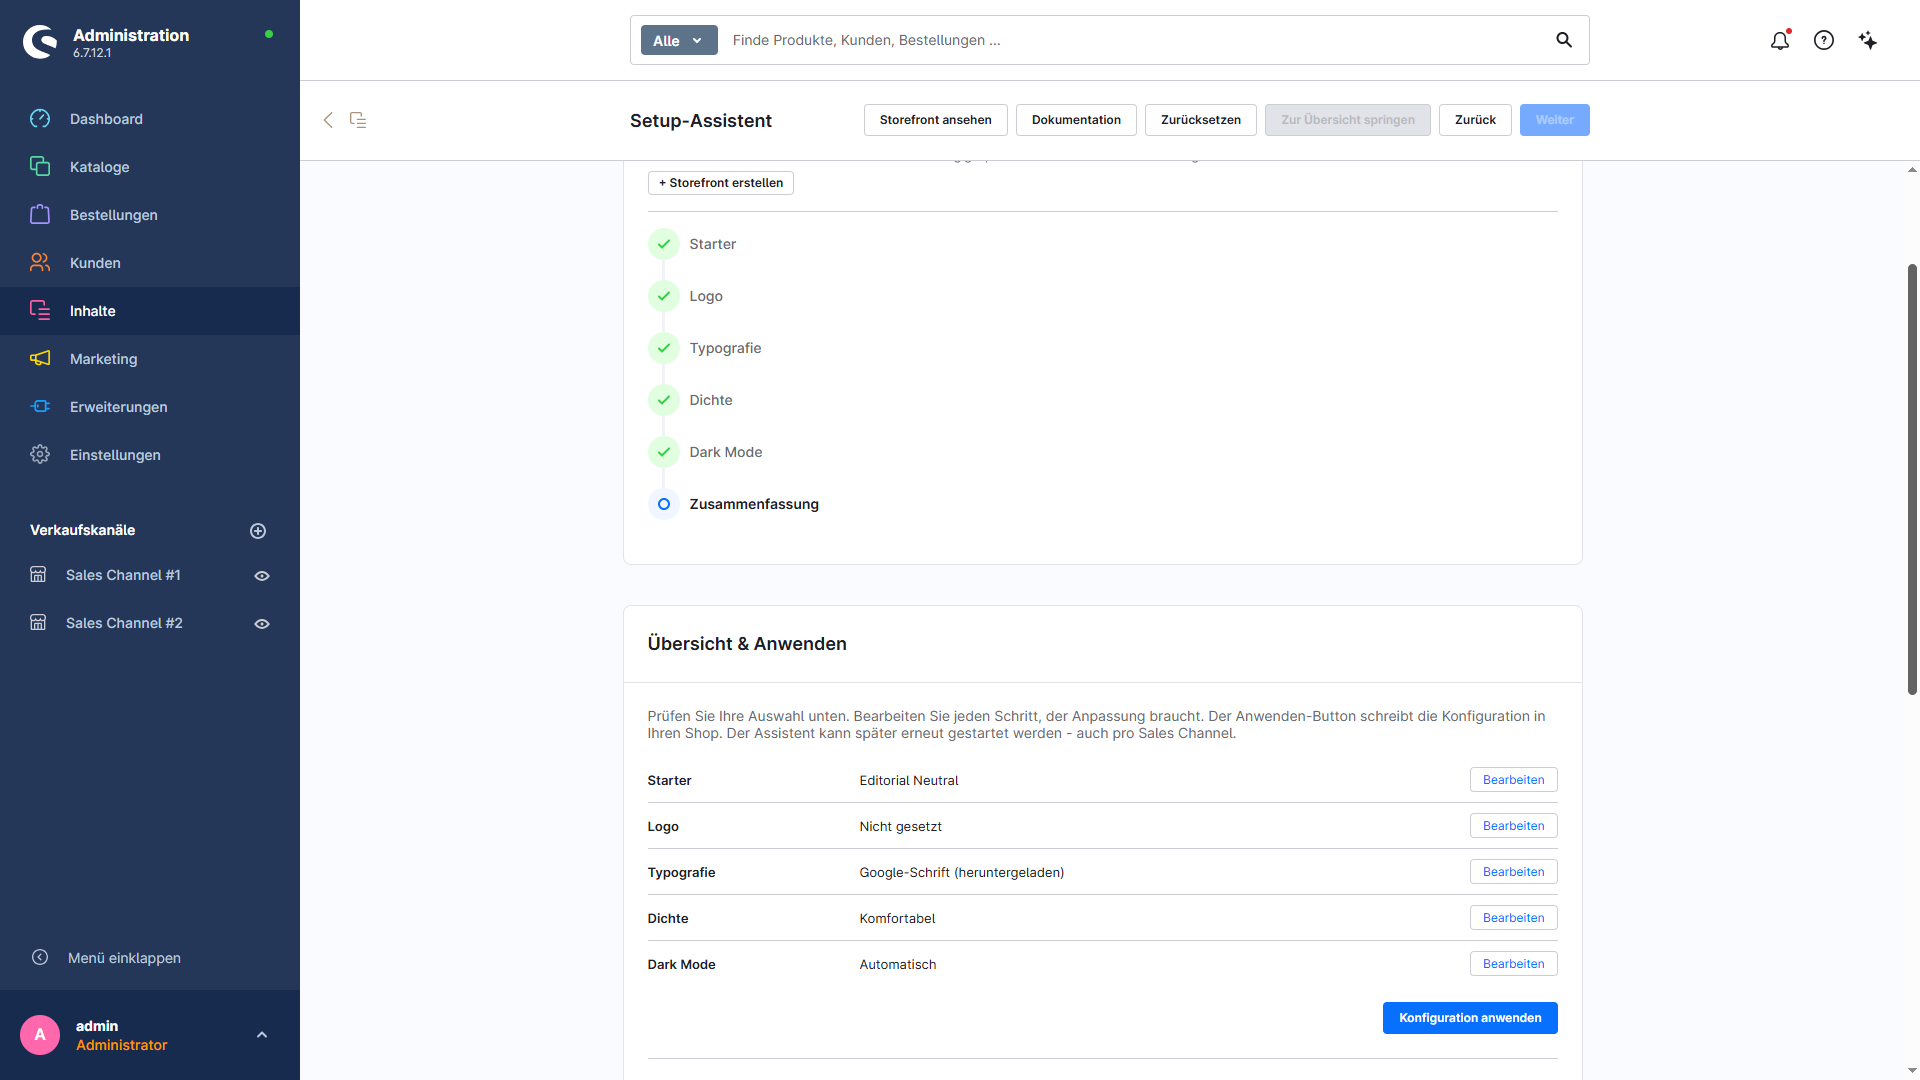Viewport: 1920px width, 1080px height.
Task: Open Sales Channel #2 in sidebar
Action: click(124, 623)
